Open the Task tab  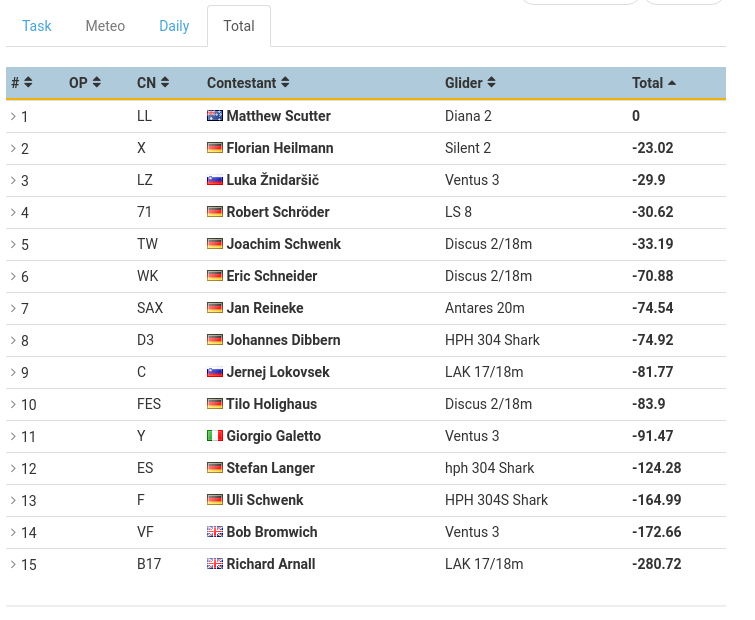[x=37, y=26]
